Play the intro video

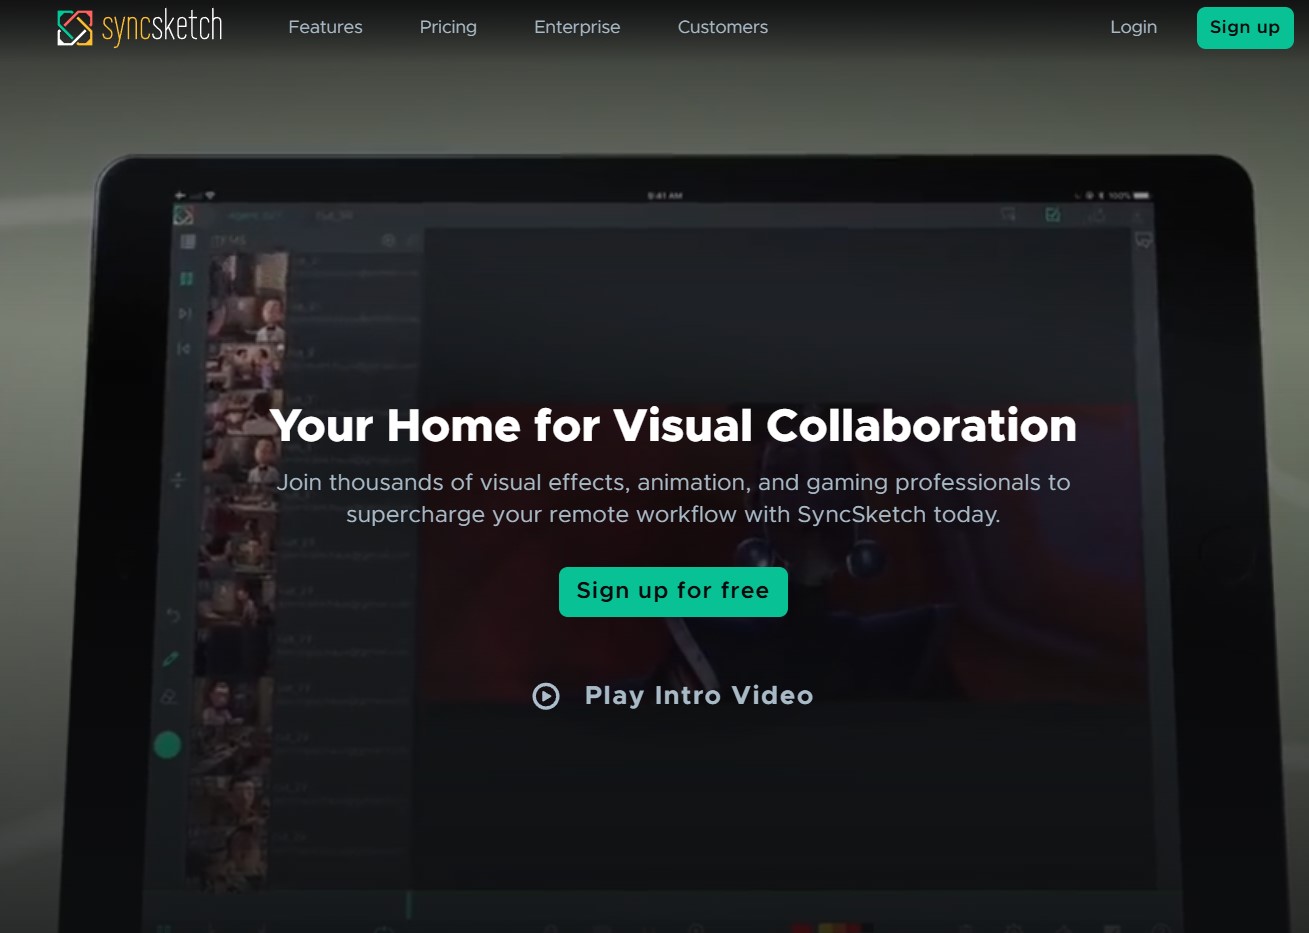(672, 696)
